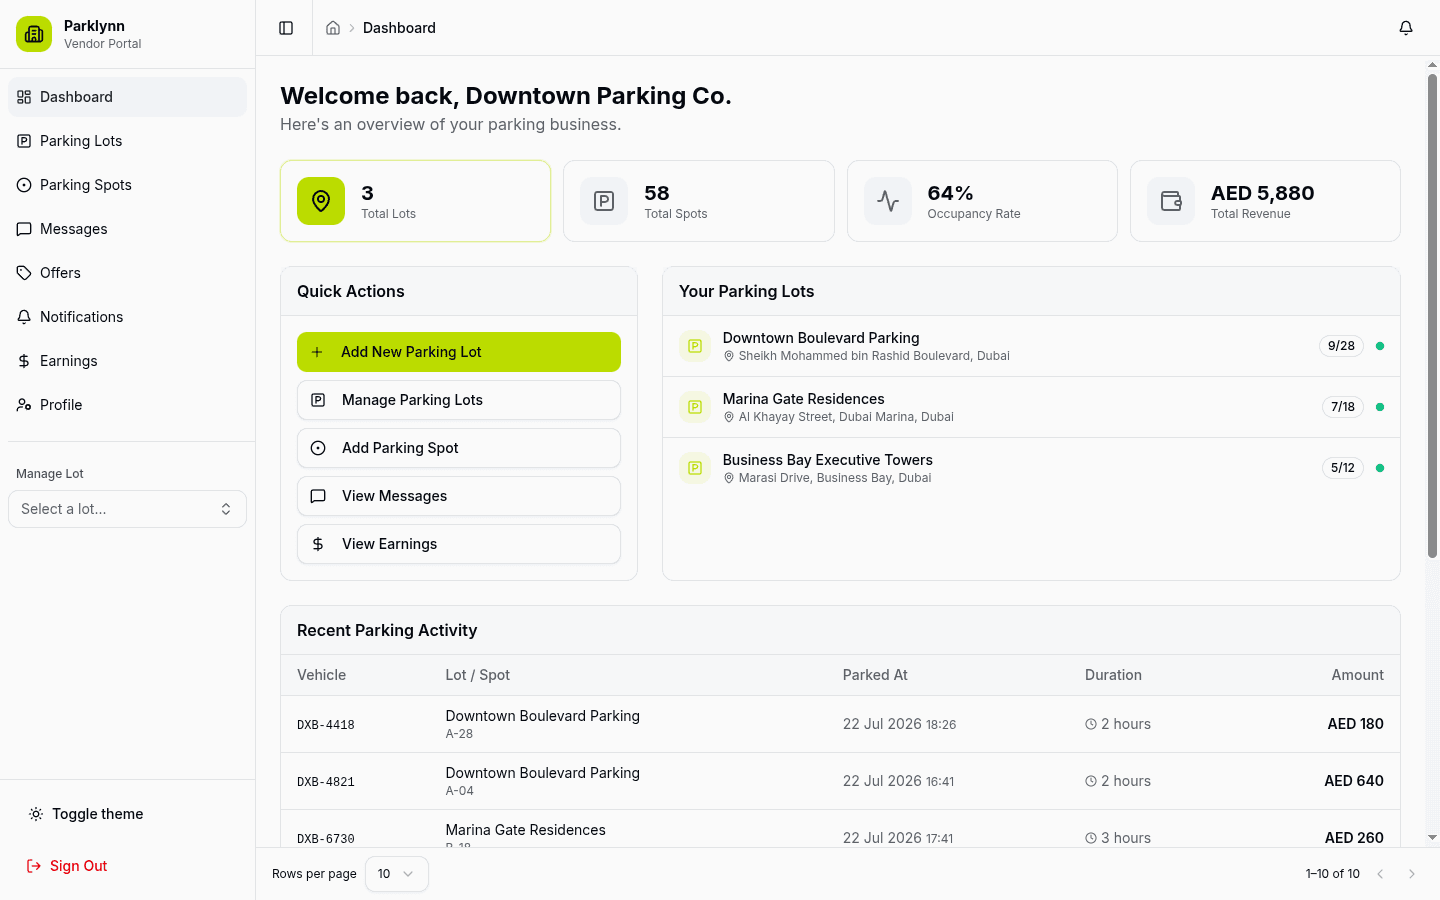
Task: Click Dashboard breadcrumb text
Action: [399, 28]
